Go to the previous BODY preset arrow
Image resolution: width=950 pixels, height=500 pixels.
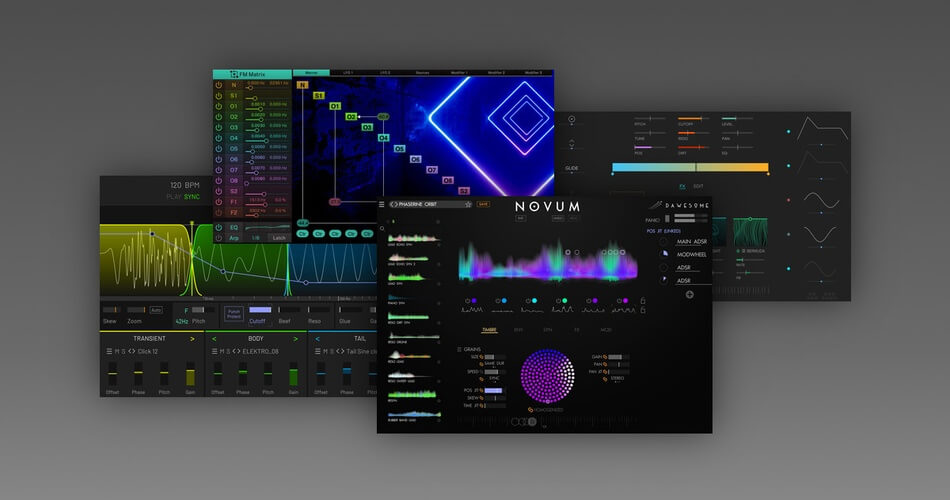pos(214,339)
